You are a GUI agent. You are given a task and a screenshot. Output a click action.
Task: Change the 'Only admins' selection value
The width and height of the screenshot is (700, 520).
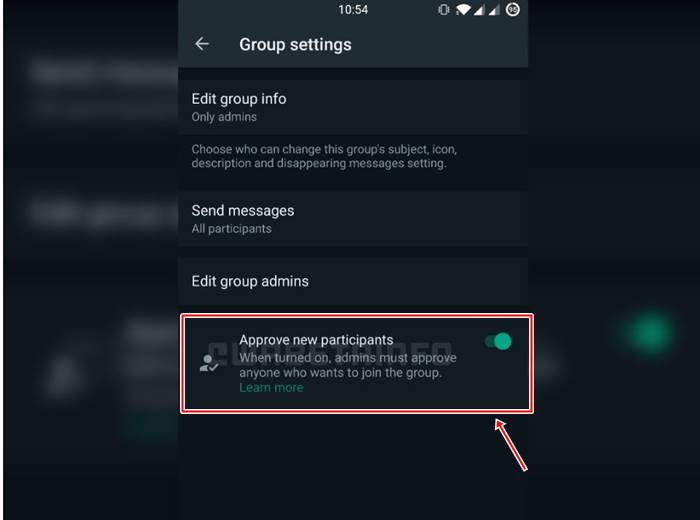(224, 117)
